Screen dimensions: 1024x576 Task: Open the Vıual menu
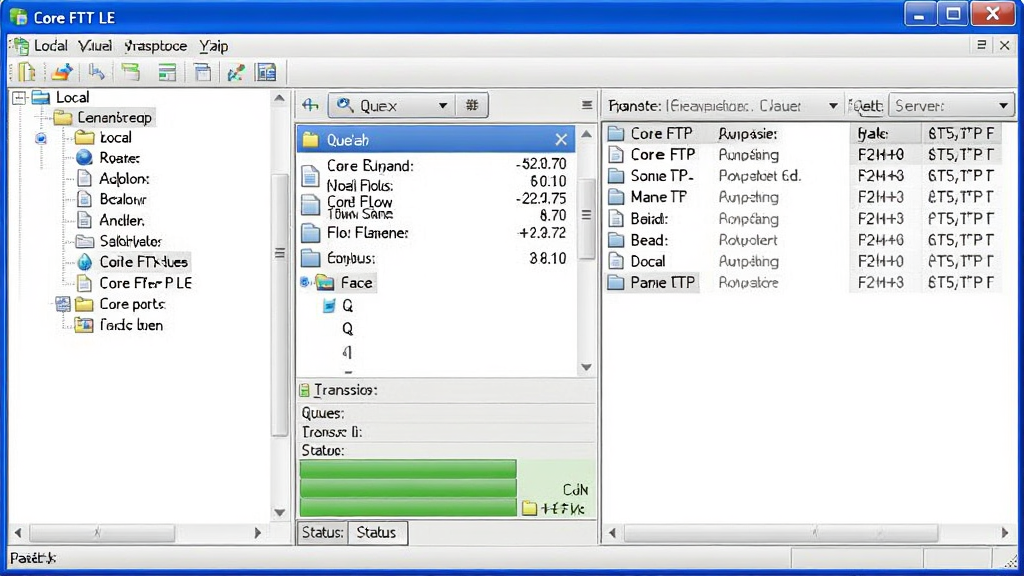pyautogui.click(x=95, y=46)
